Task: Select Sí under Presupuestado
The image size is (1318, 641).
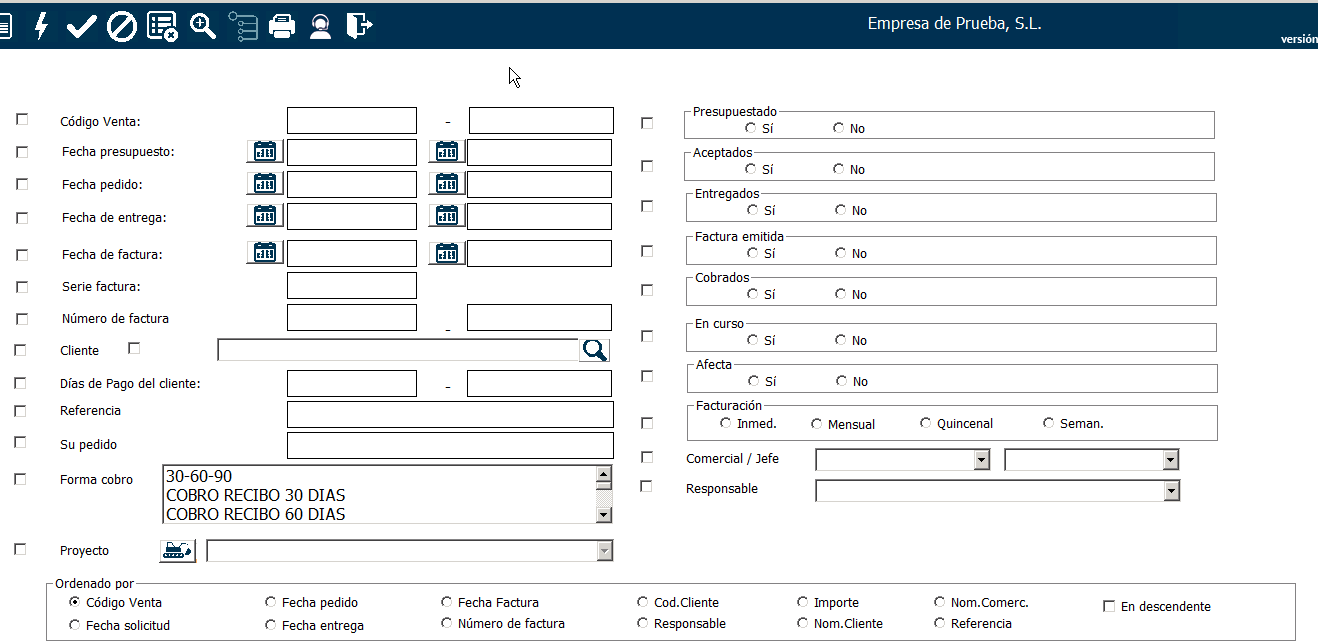Action: point(751,128)
